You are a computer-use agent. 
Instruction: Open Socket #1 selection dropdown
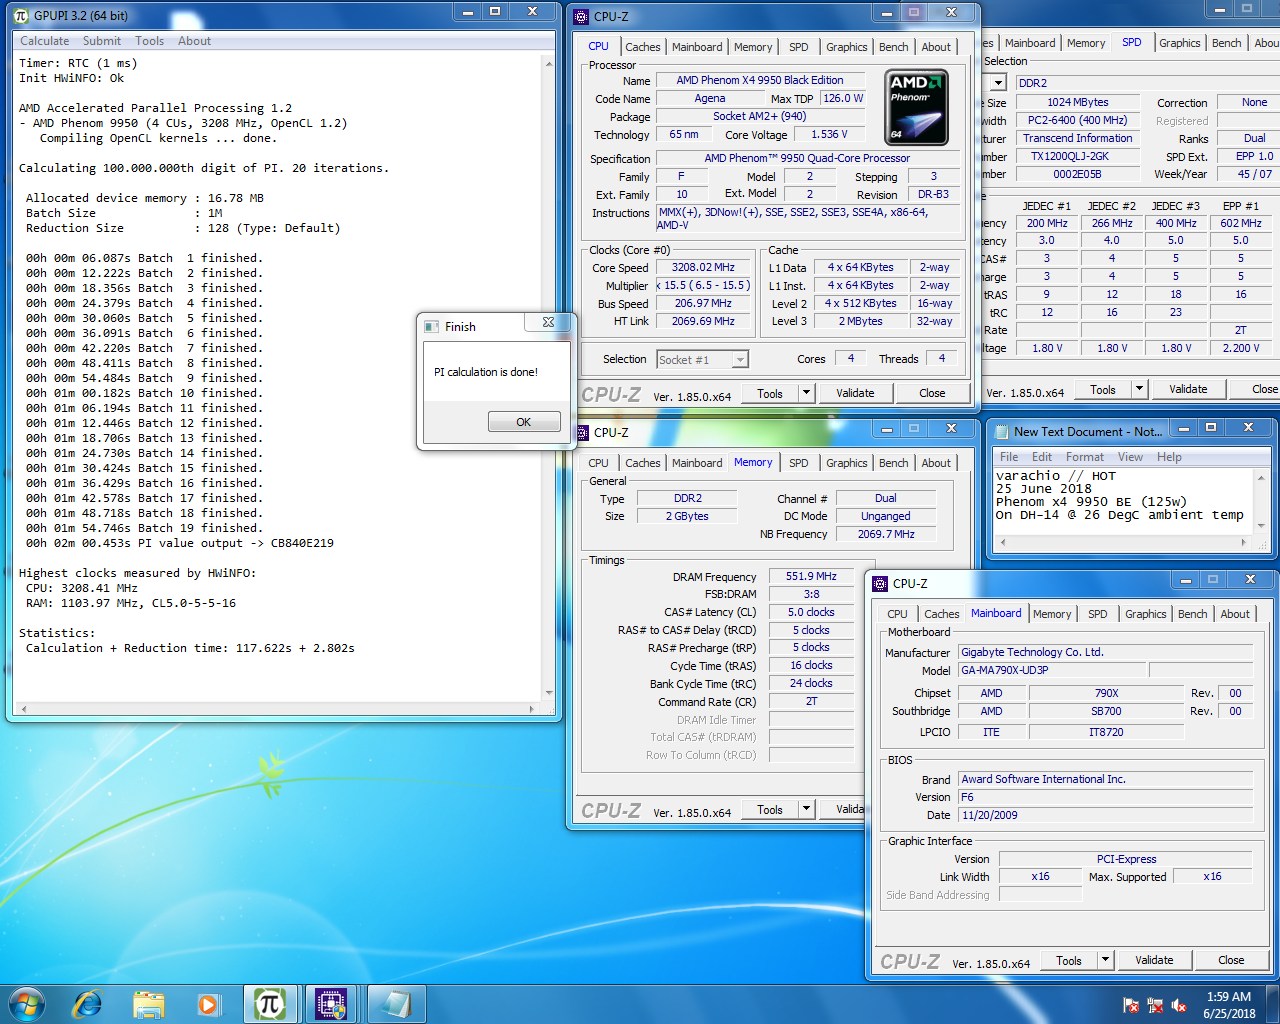[x=702, y=359]
